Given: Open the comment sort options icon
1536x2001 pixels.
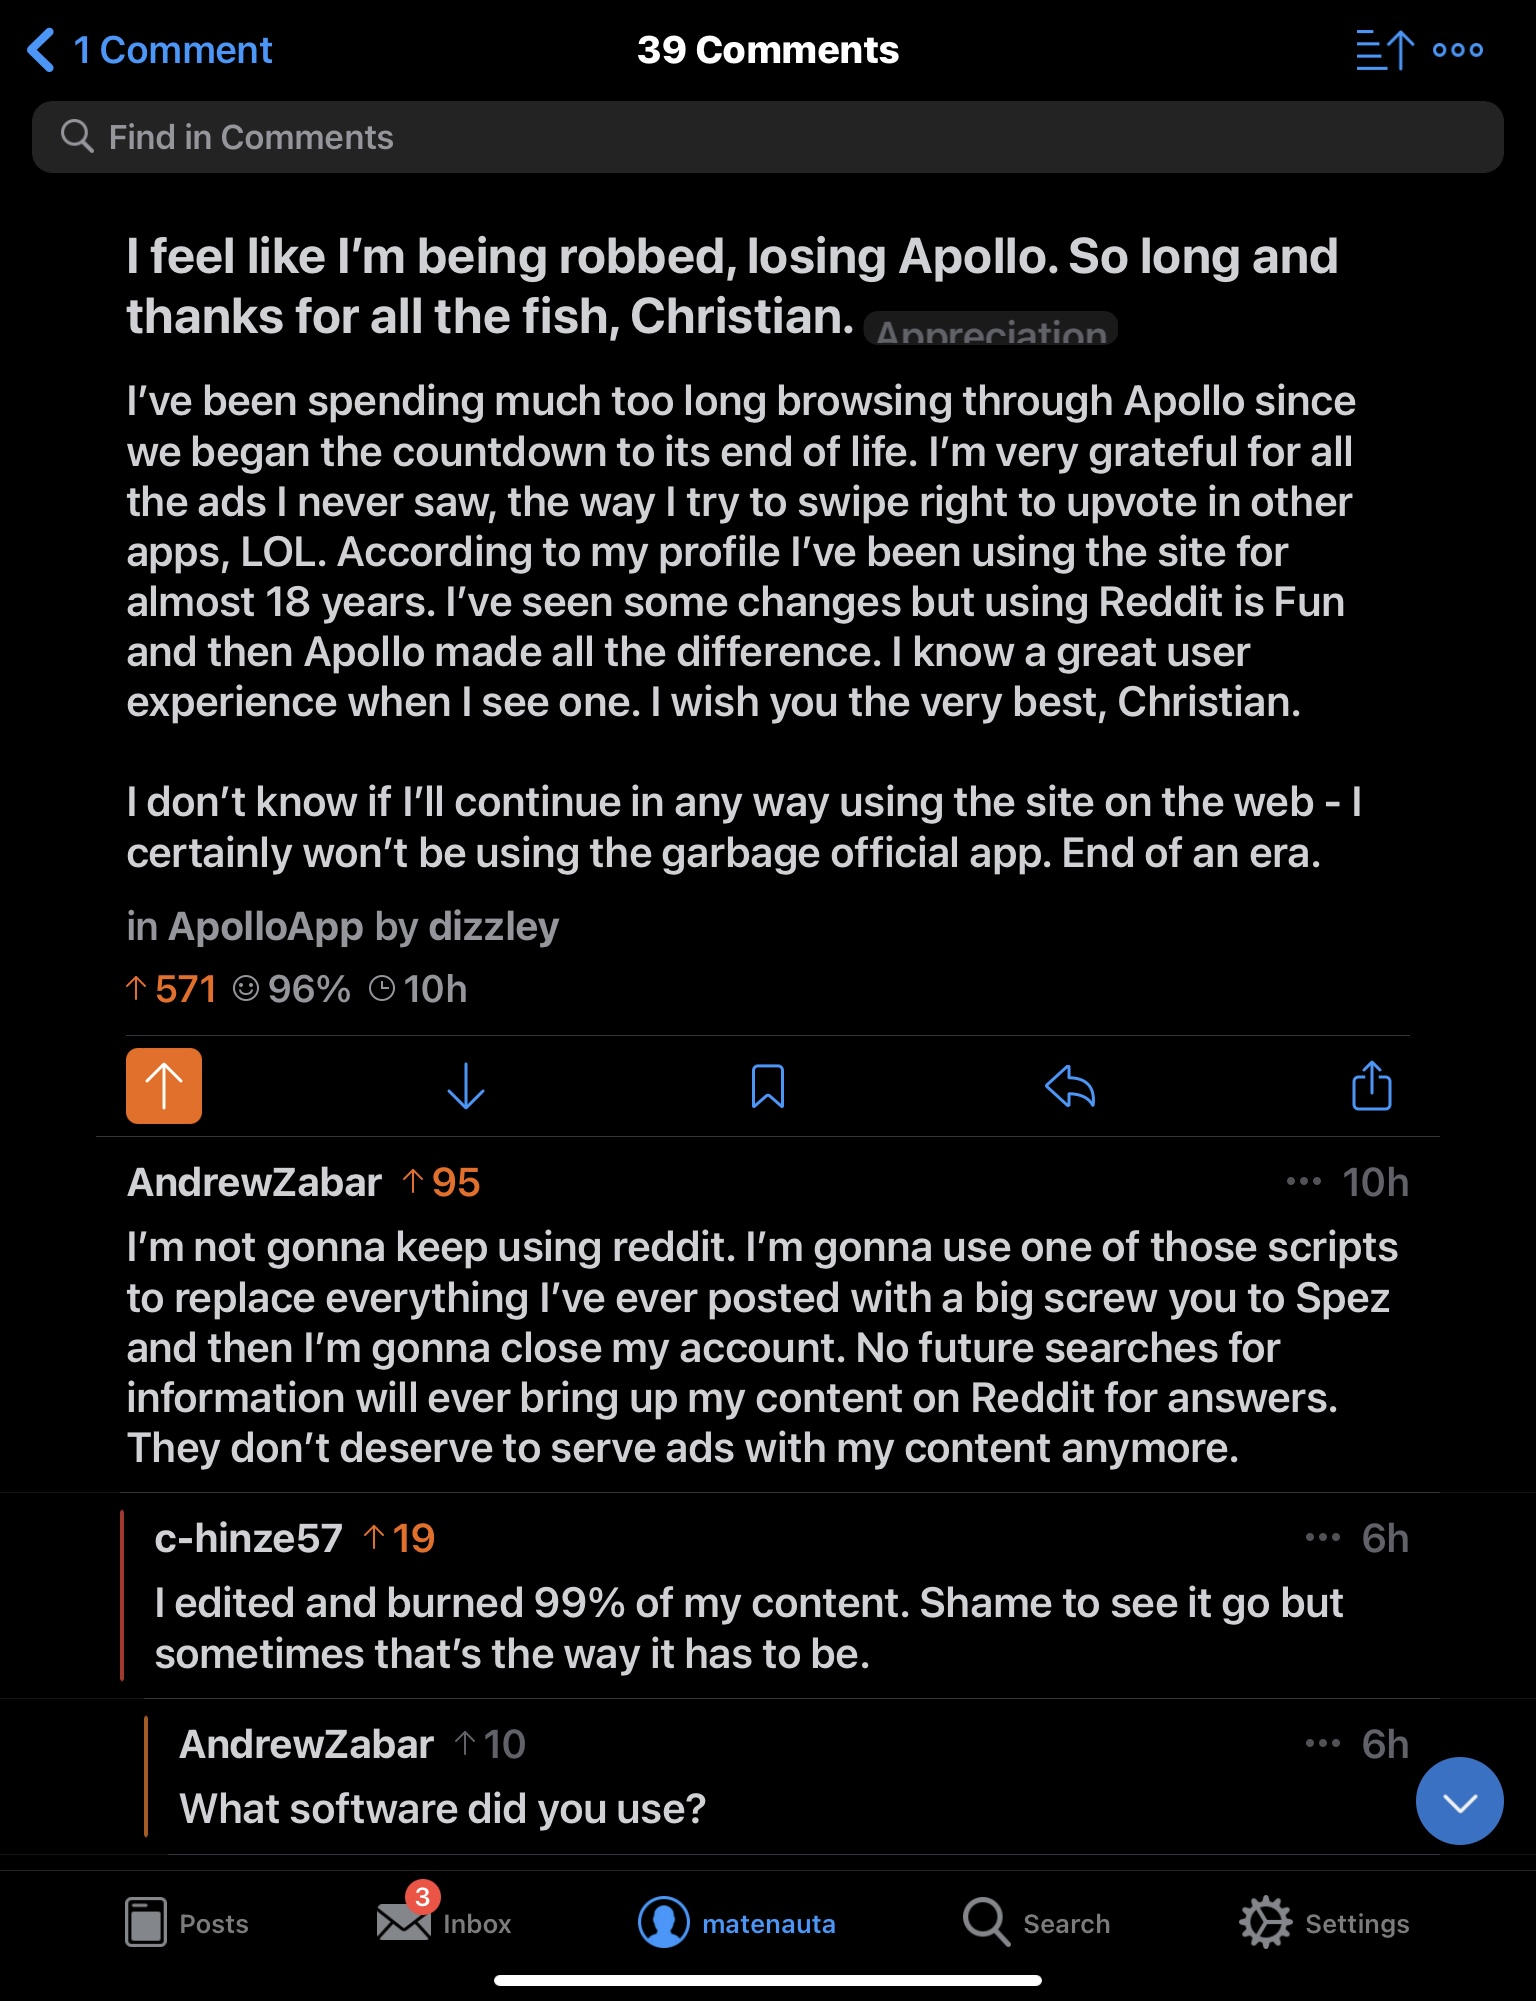Looking at the screenshot, I should click(1384, 50).
